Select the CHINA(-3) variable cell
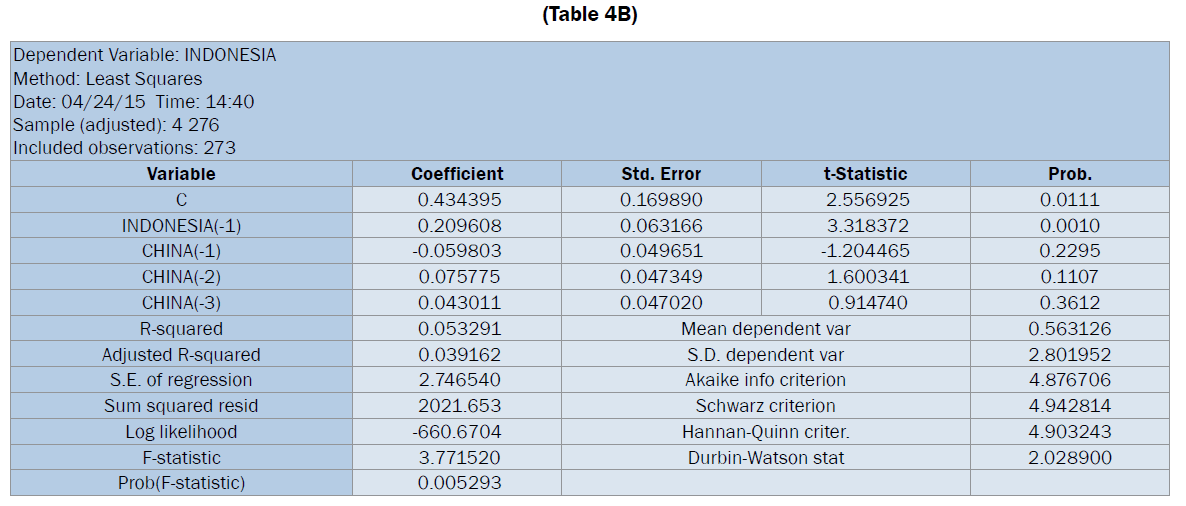The width and height of the screenshot is (1186, 506). click(181, 303)
